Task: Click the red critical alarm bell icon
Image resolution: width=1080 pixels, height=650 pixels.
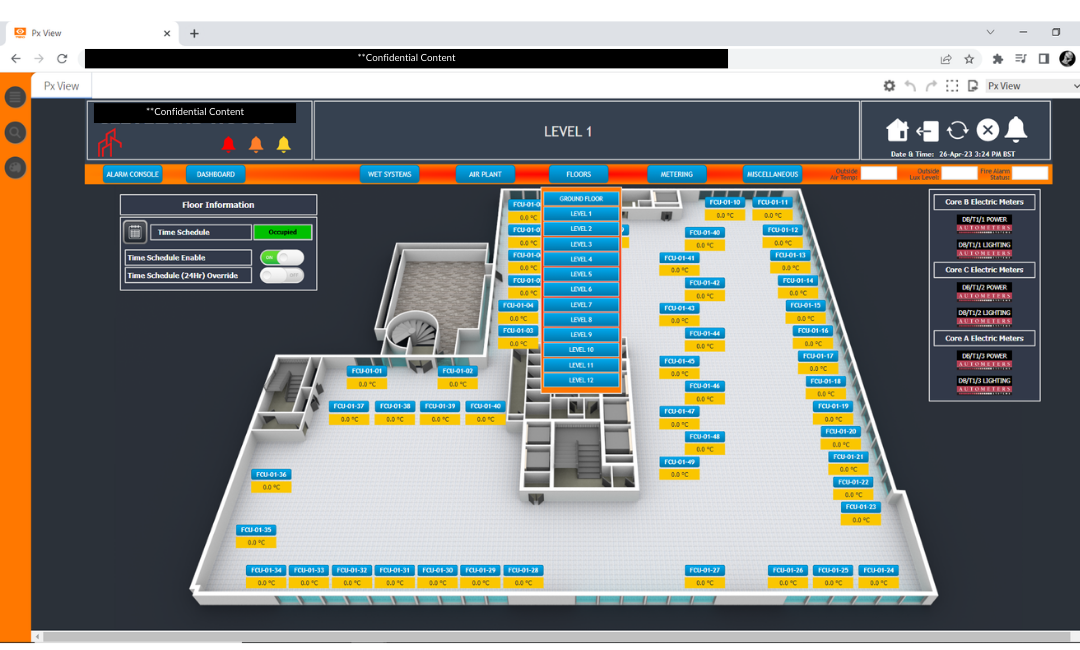Action: 228,143
